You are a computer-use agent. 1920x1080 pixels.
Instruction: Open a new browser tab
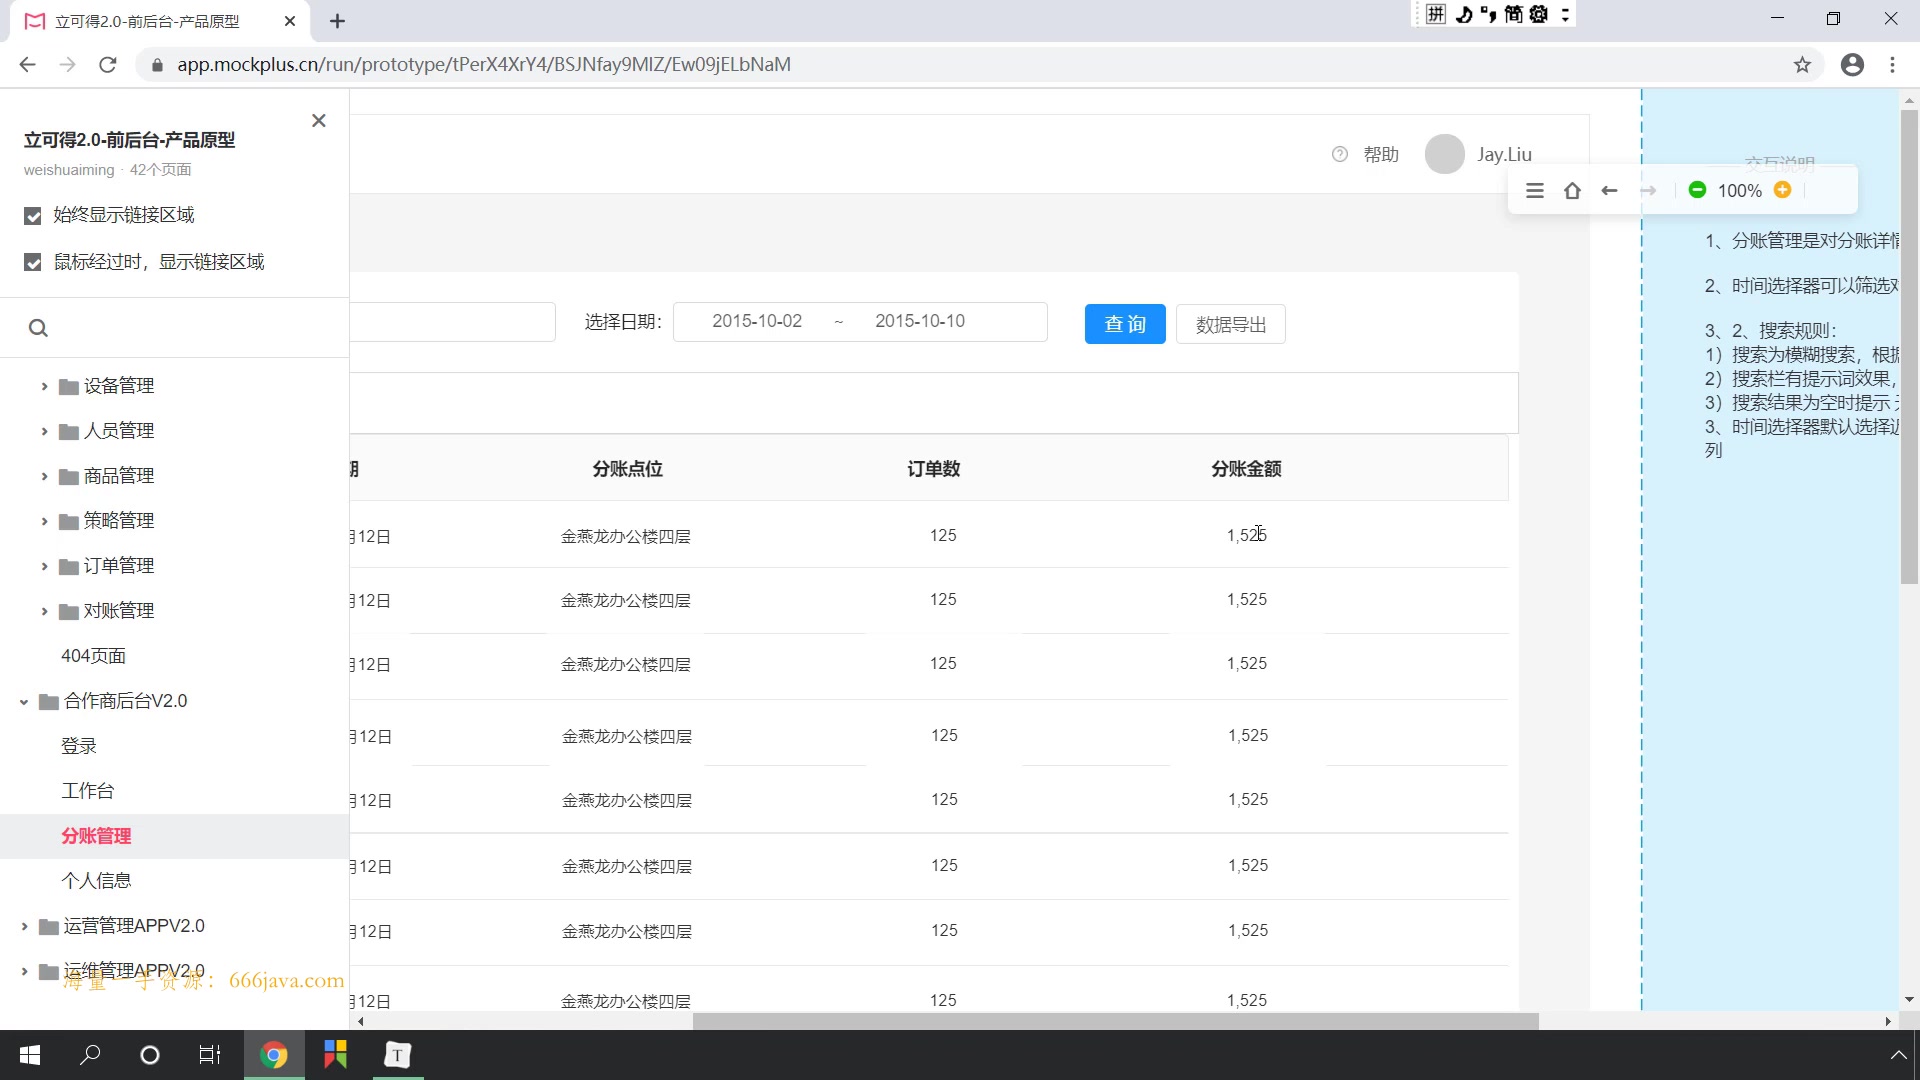[x=338, y=21]
